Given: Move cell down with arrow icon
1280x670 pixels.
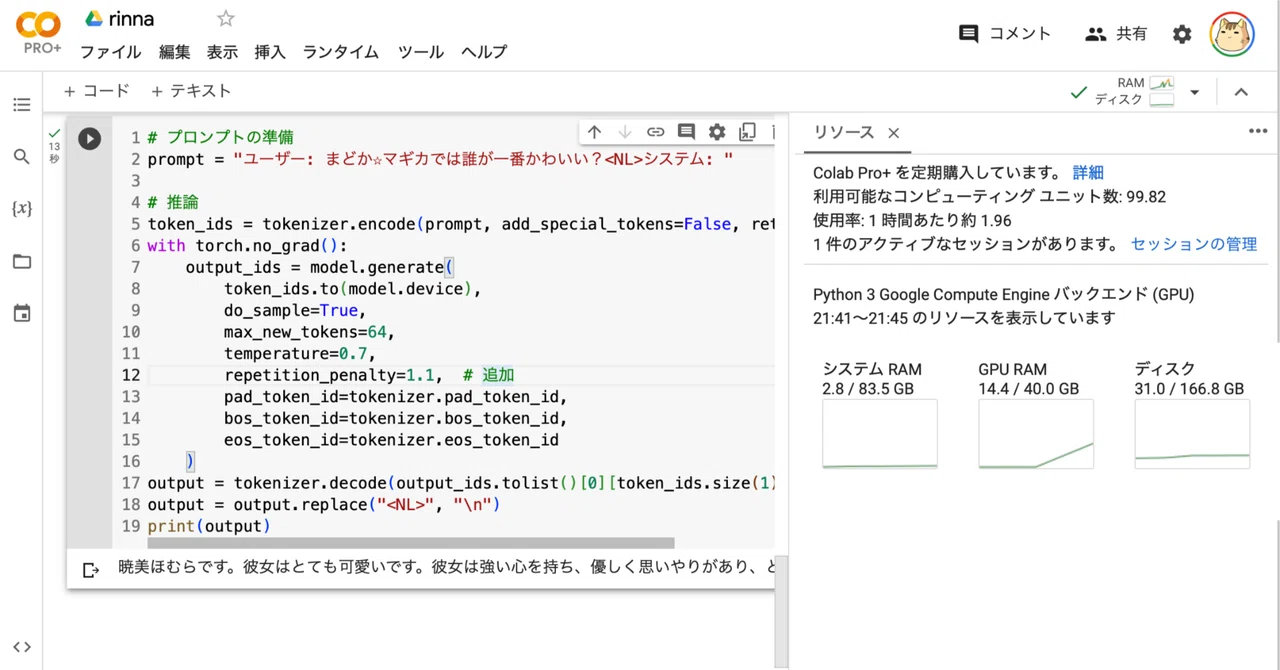Looking at the screenshot, I should pyautogui.click(x=625, y=132).
